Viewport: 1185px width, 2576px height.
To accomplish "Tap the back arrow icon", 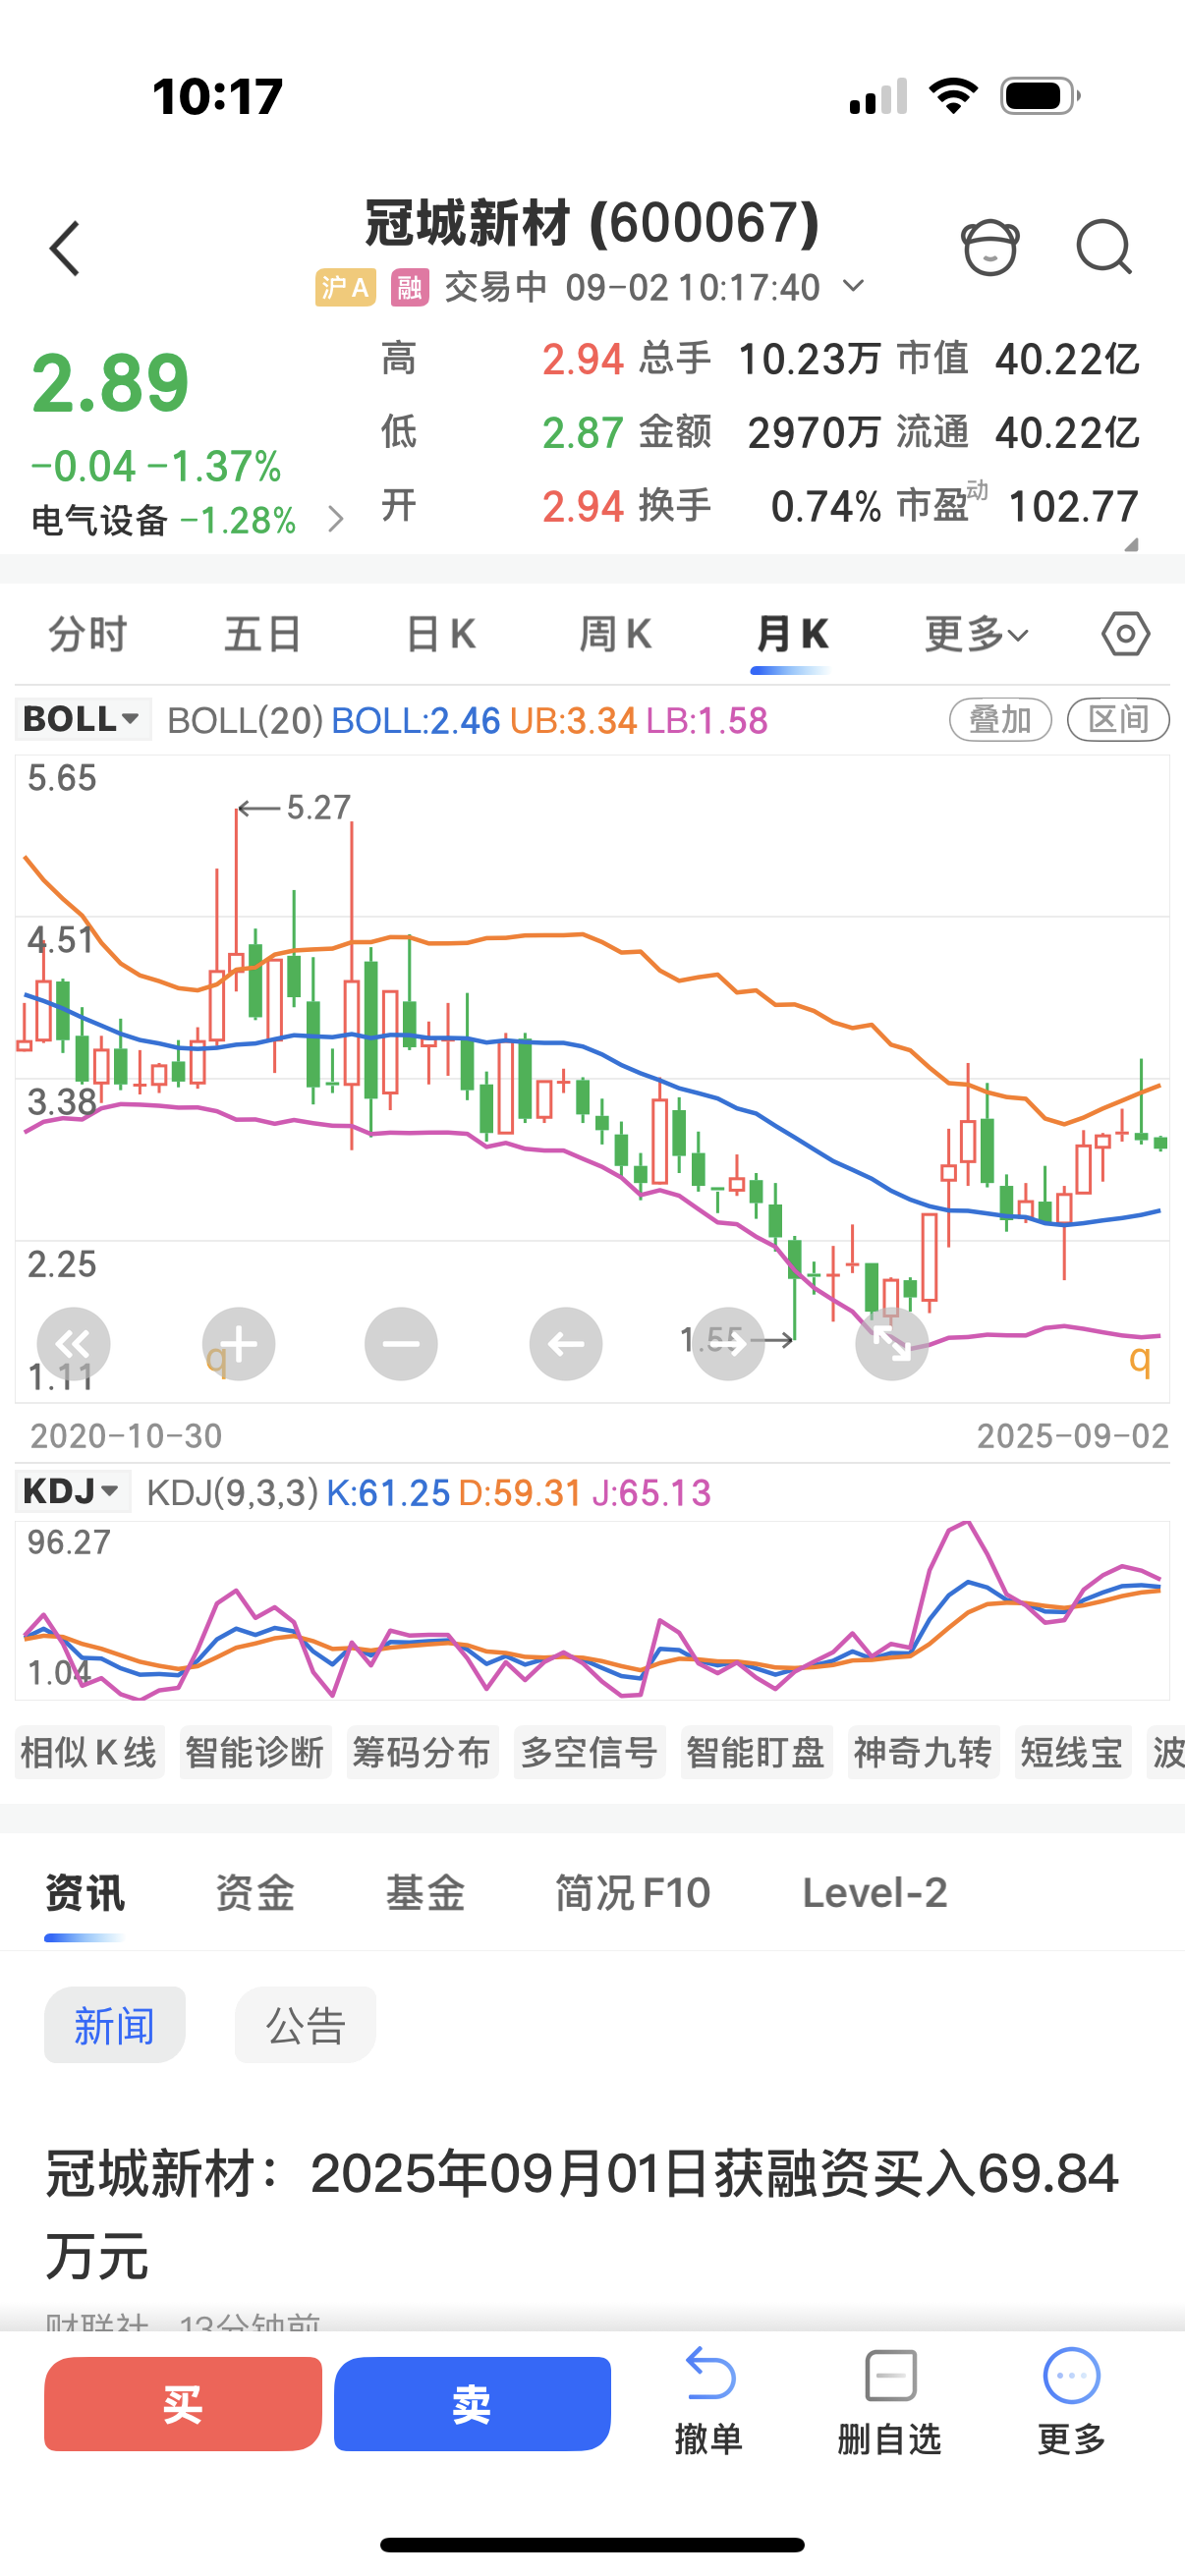I will tap(65, 248).
